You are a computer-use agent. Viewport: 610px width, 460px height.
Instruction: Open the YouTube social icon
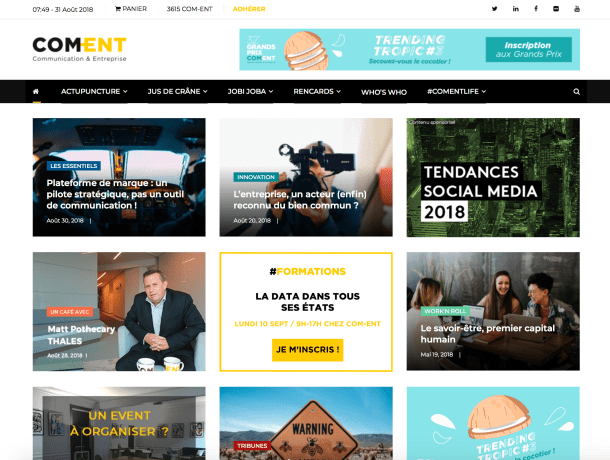[577, 9]
